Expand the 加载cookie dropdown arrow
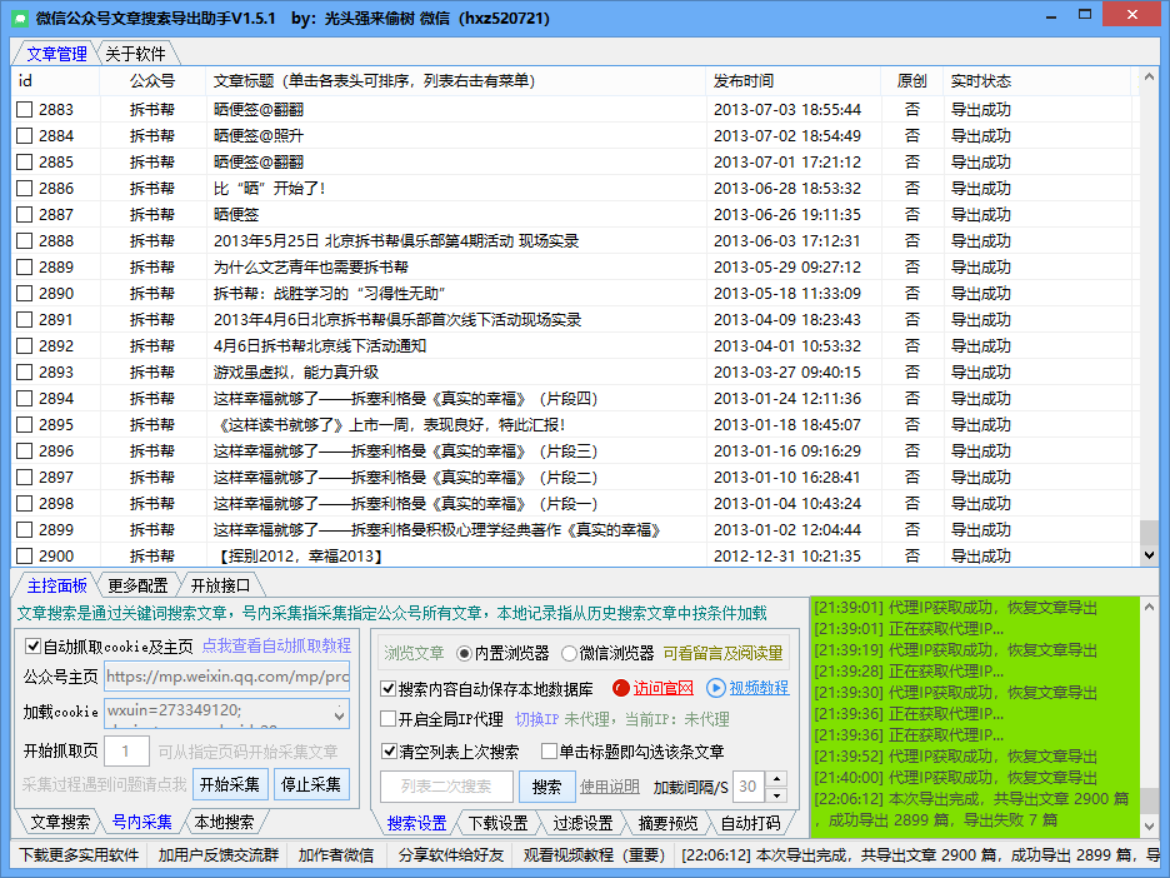1170x878 pixels. [x=340, y=715]
